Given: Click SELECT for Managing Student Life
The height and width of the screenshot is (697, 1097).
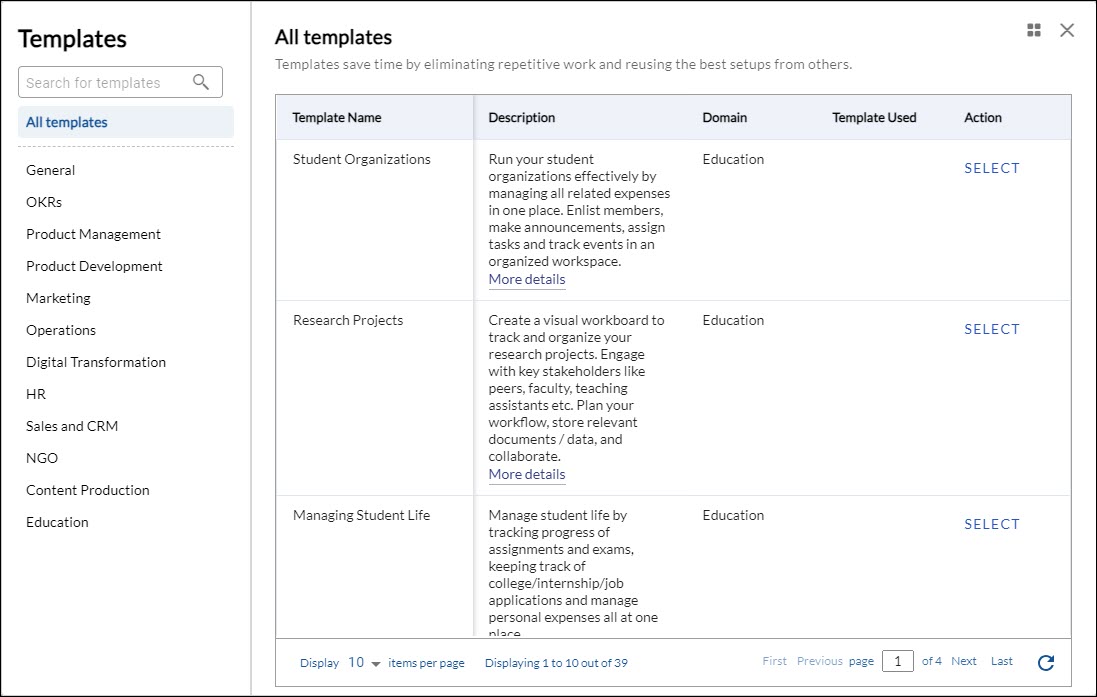Looking at the screenshot, I should (x=991, y=523).
